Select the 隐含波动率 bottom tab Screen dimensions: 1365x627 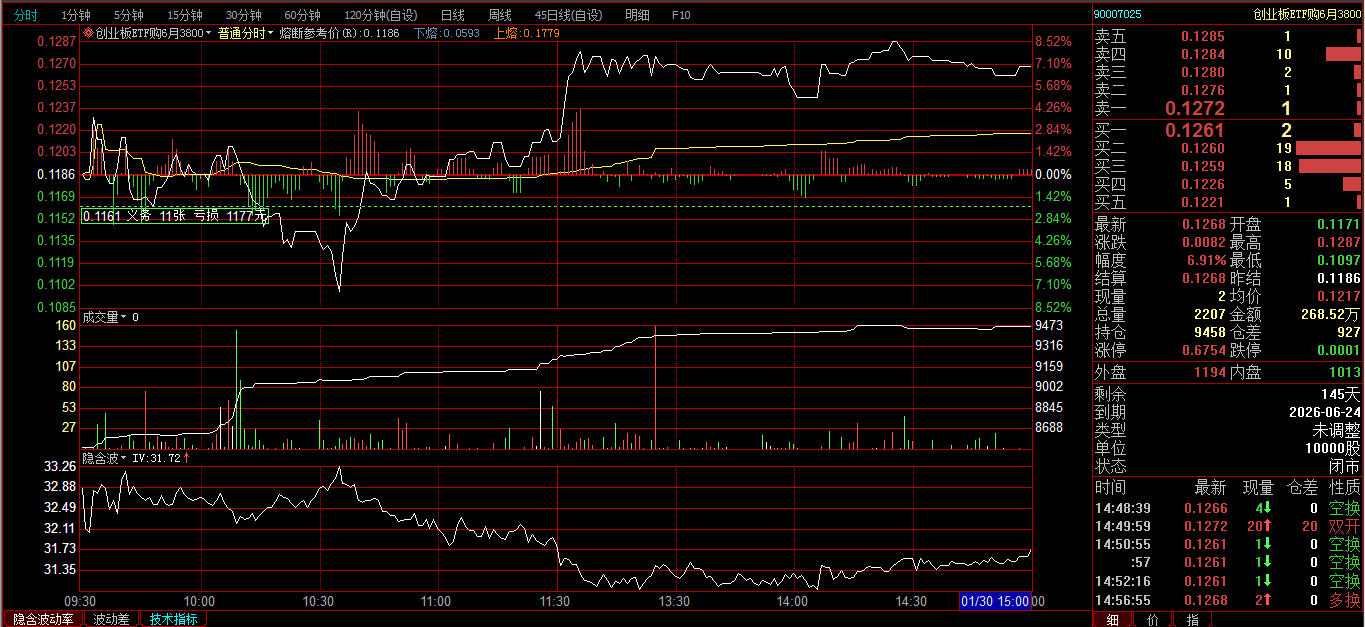pyautogui.click(x=43, y=619)
